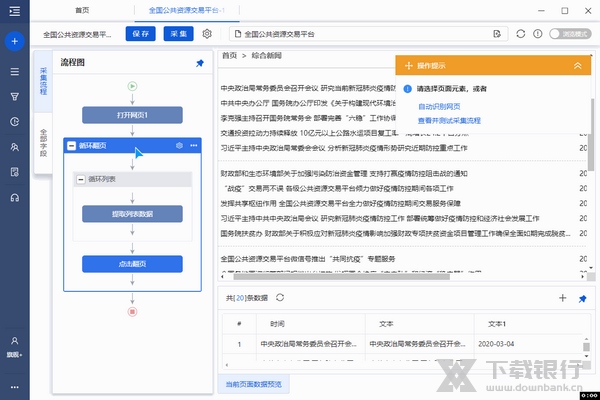Open the team users icon in sidebar

pyautogui.click(x=15, y=147)
